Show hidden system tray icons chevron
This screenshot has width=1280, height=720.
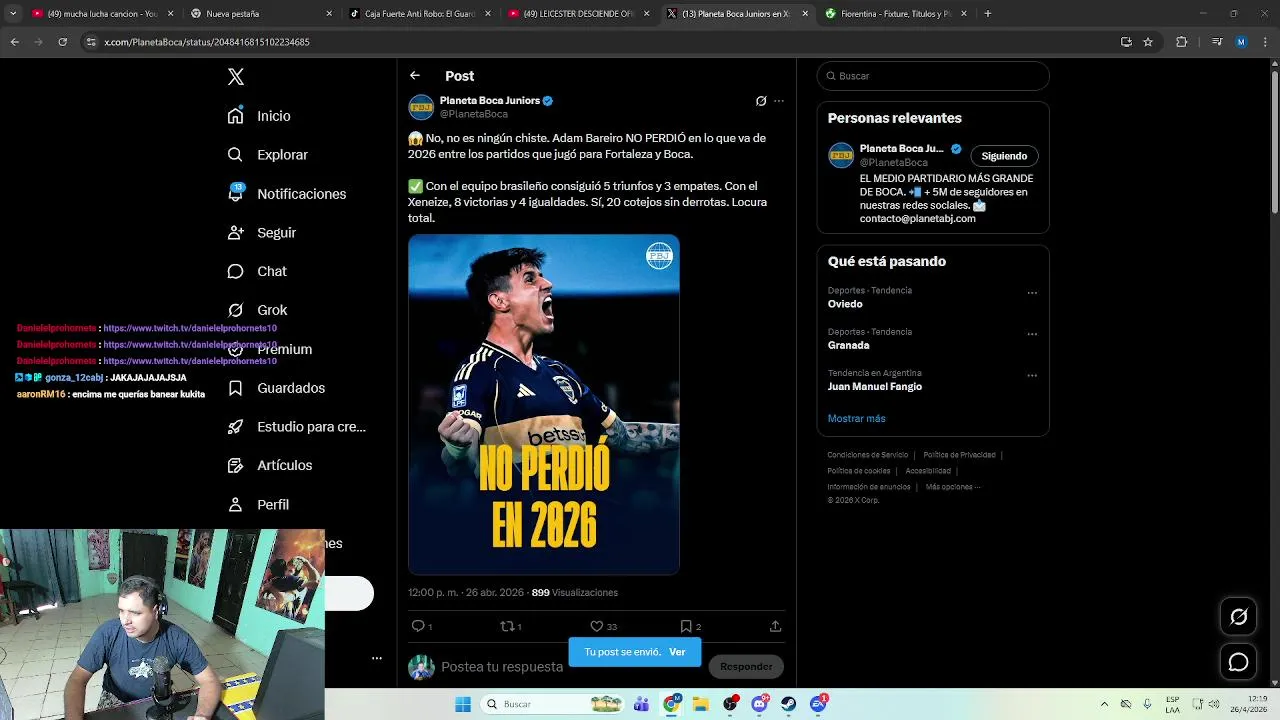[x=1104, y=704]
